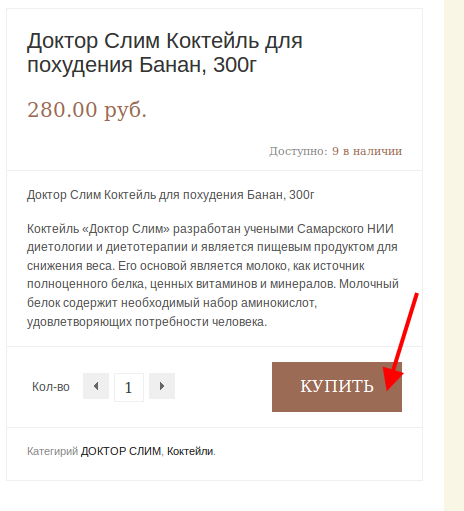
Task: Click the КУПИТЬ buy button
Action: [337, 387]
